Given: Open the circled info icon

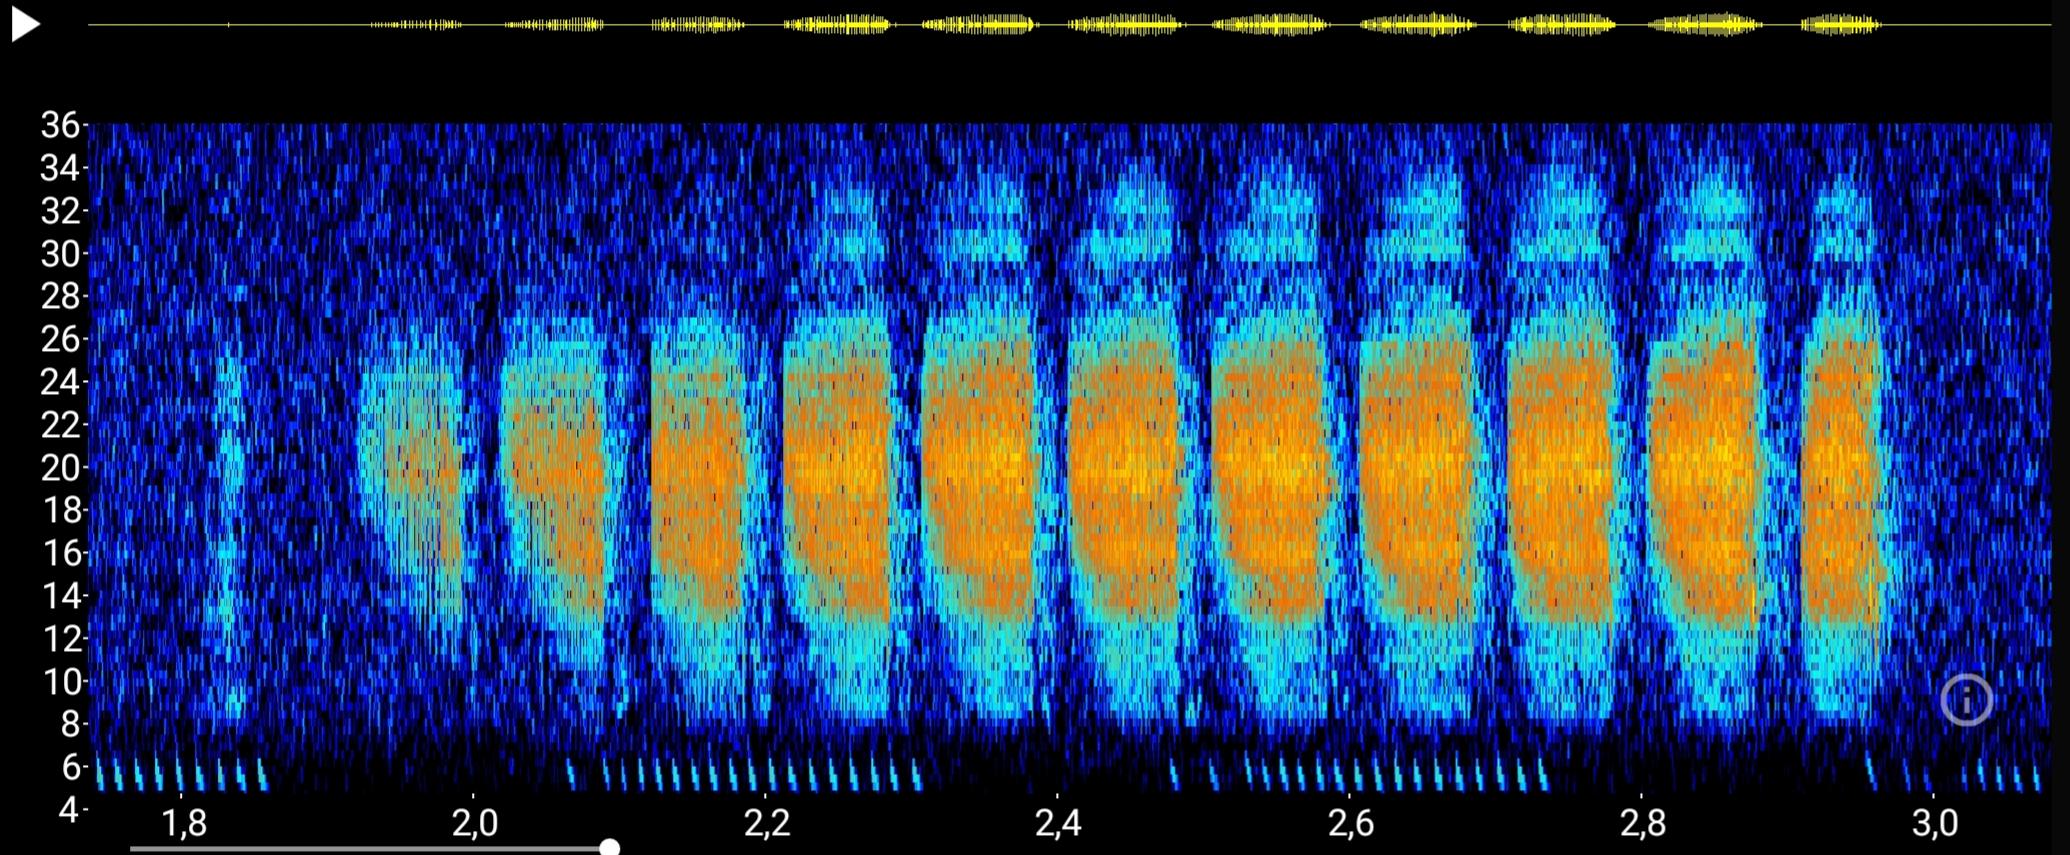Looking at the screenshot, I should (x=1966, y=699).
